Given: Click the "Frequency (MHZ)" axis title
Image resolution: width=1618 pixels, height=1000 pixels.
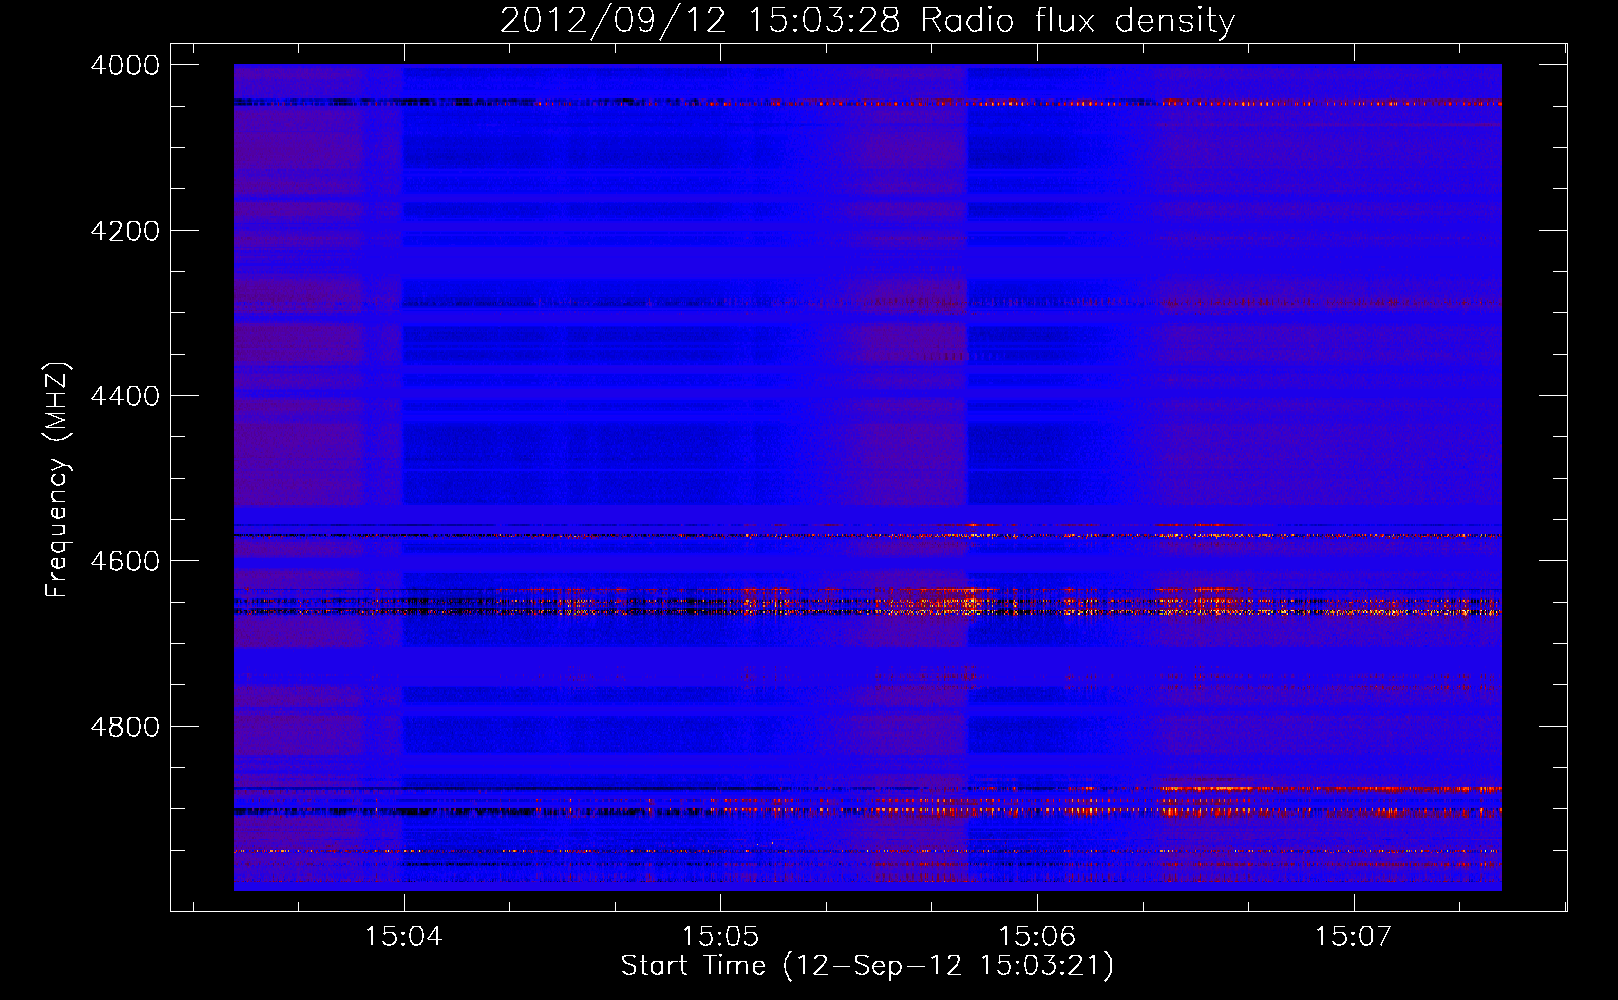Looking at the screenshot, I should (x=58, y=480).
